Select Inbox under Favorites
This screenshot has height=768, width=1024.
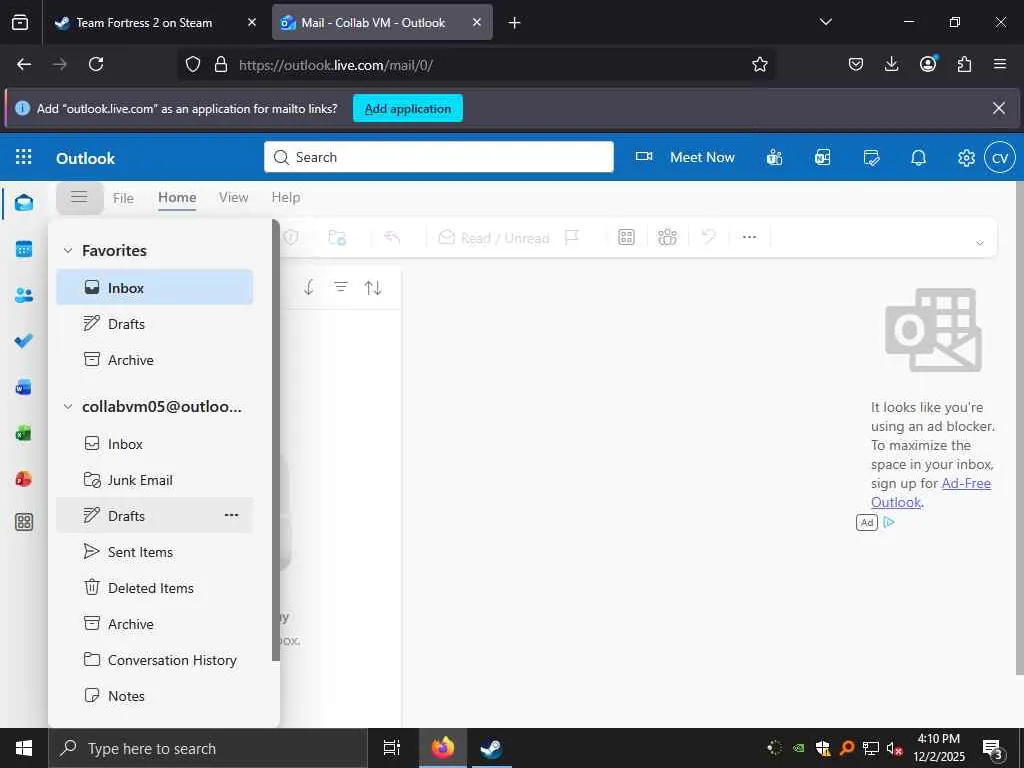(154, 287)
